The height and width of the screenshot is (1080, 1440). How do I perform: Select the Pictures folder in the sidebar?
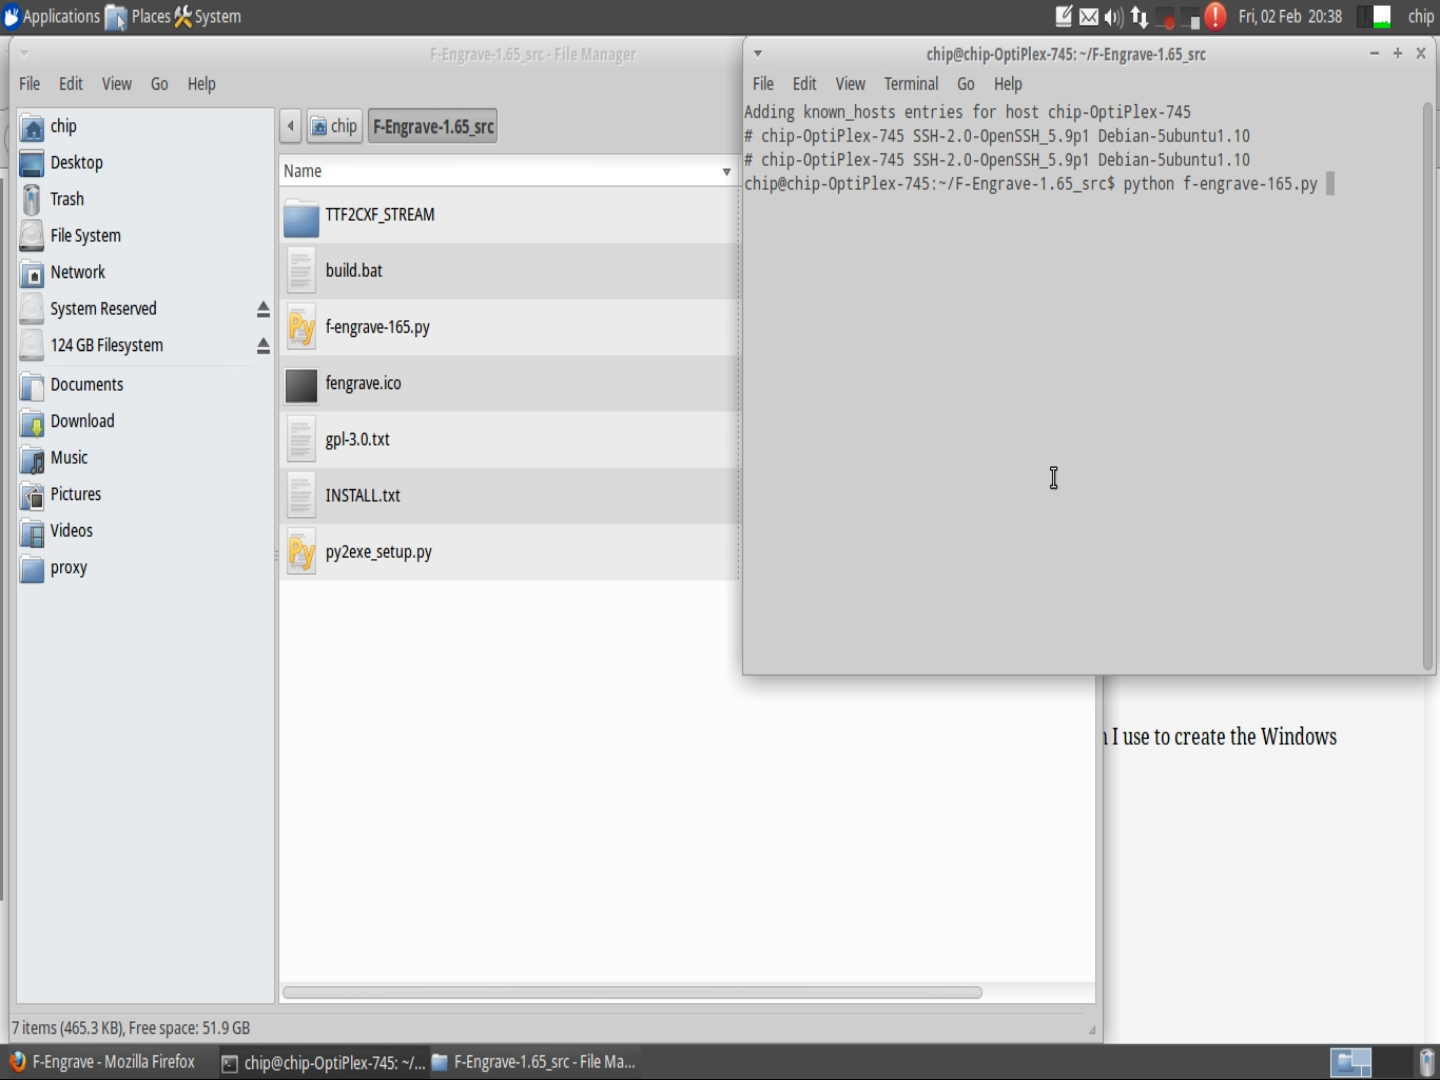point(75,494)
